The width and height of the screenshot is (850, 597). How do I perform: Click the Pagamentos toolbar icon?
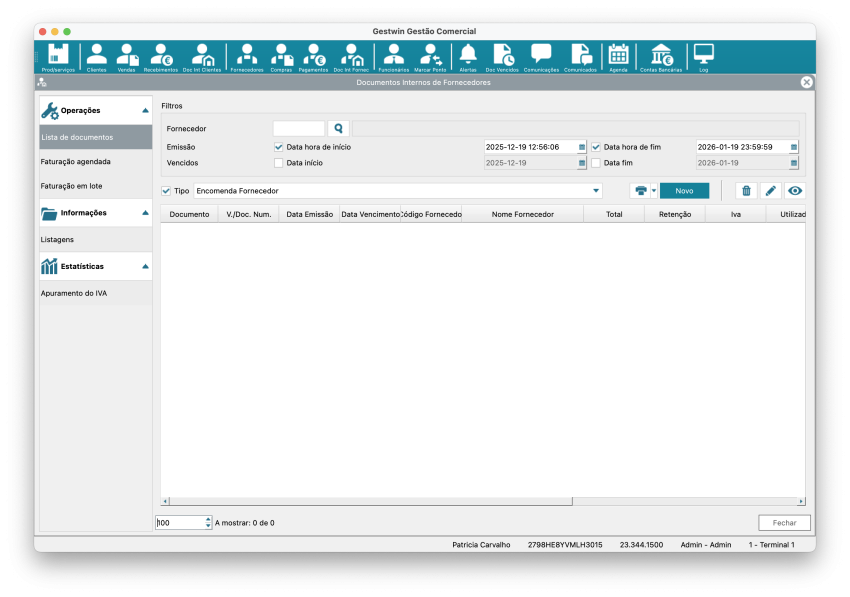coord(313,57)
